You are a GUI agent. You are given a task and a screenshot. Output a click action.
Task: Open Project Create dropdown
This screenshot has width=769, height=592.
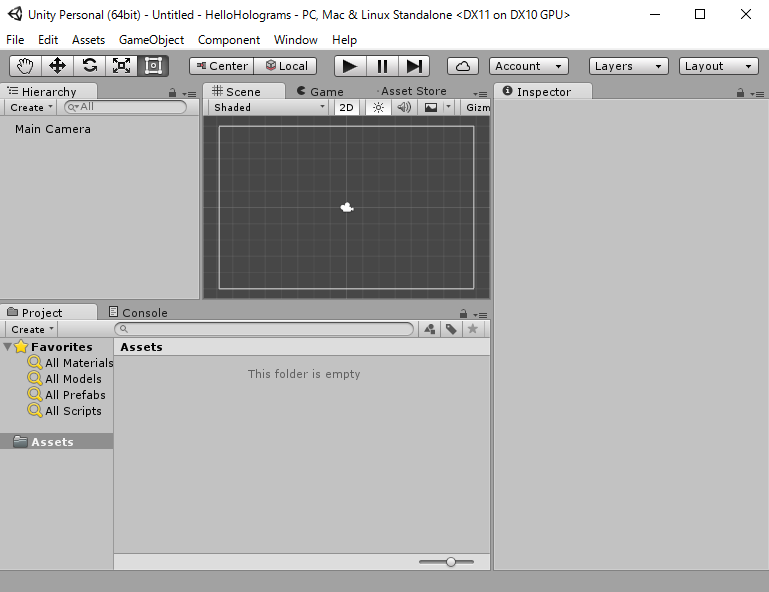[x=31, y=330]
